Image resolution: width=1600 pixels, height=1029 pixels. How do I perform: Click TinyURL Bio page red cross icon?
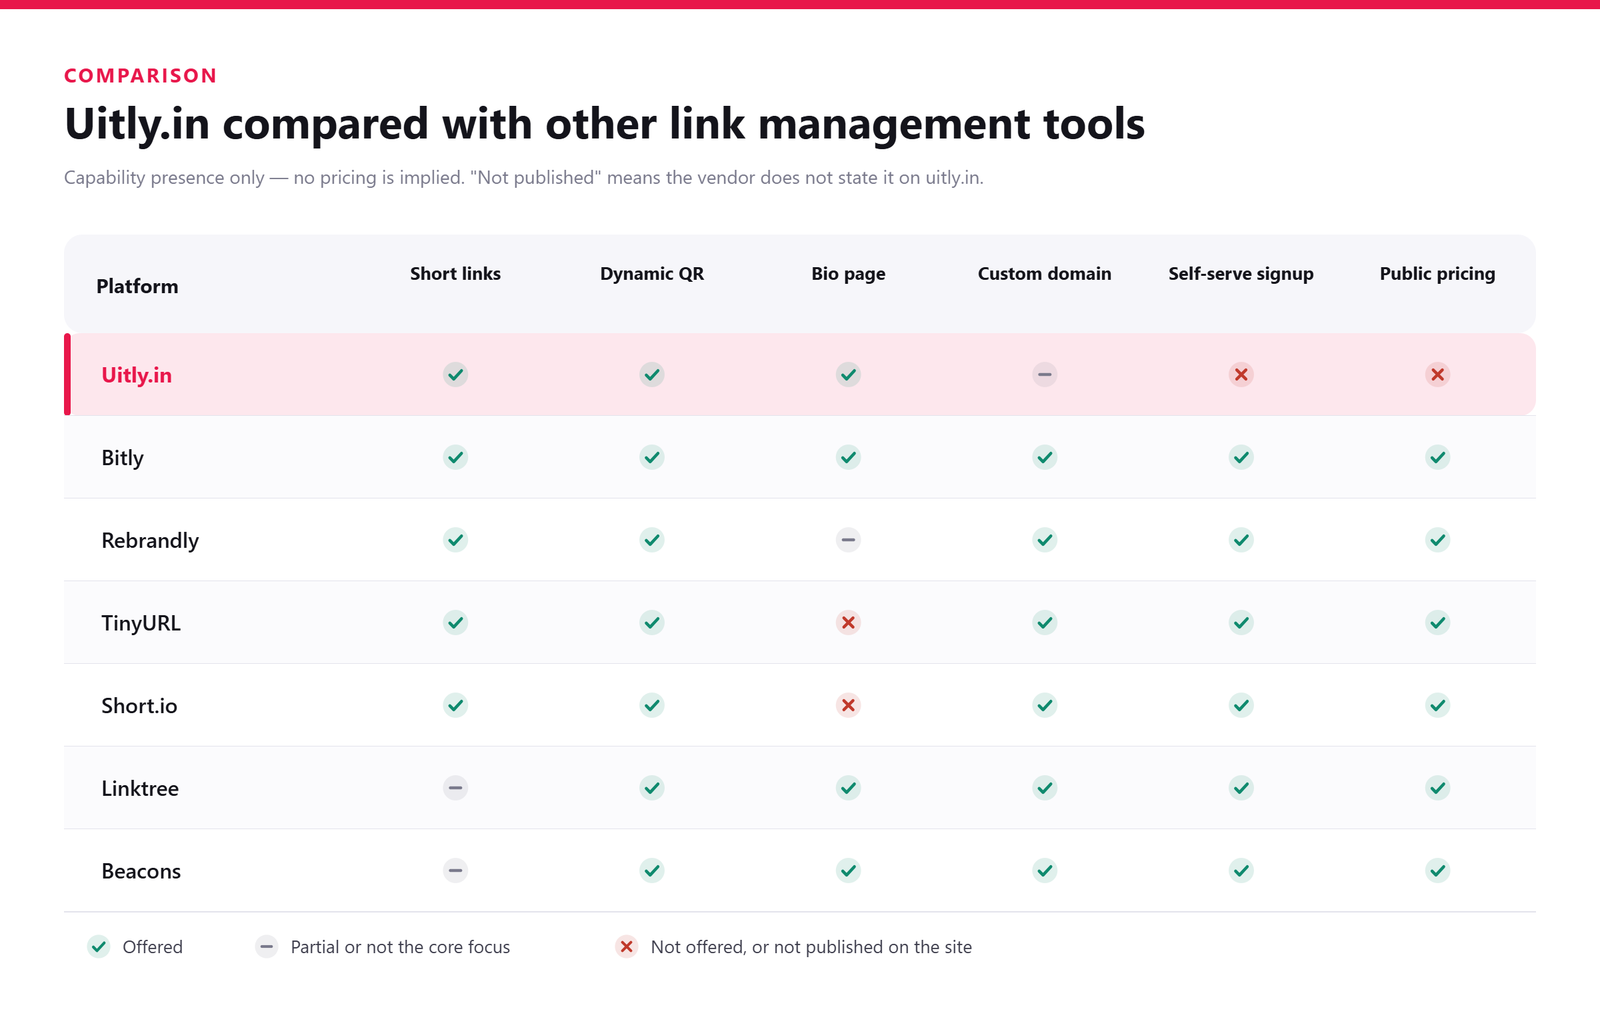[848, 623]
